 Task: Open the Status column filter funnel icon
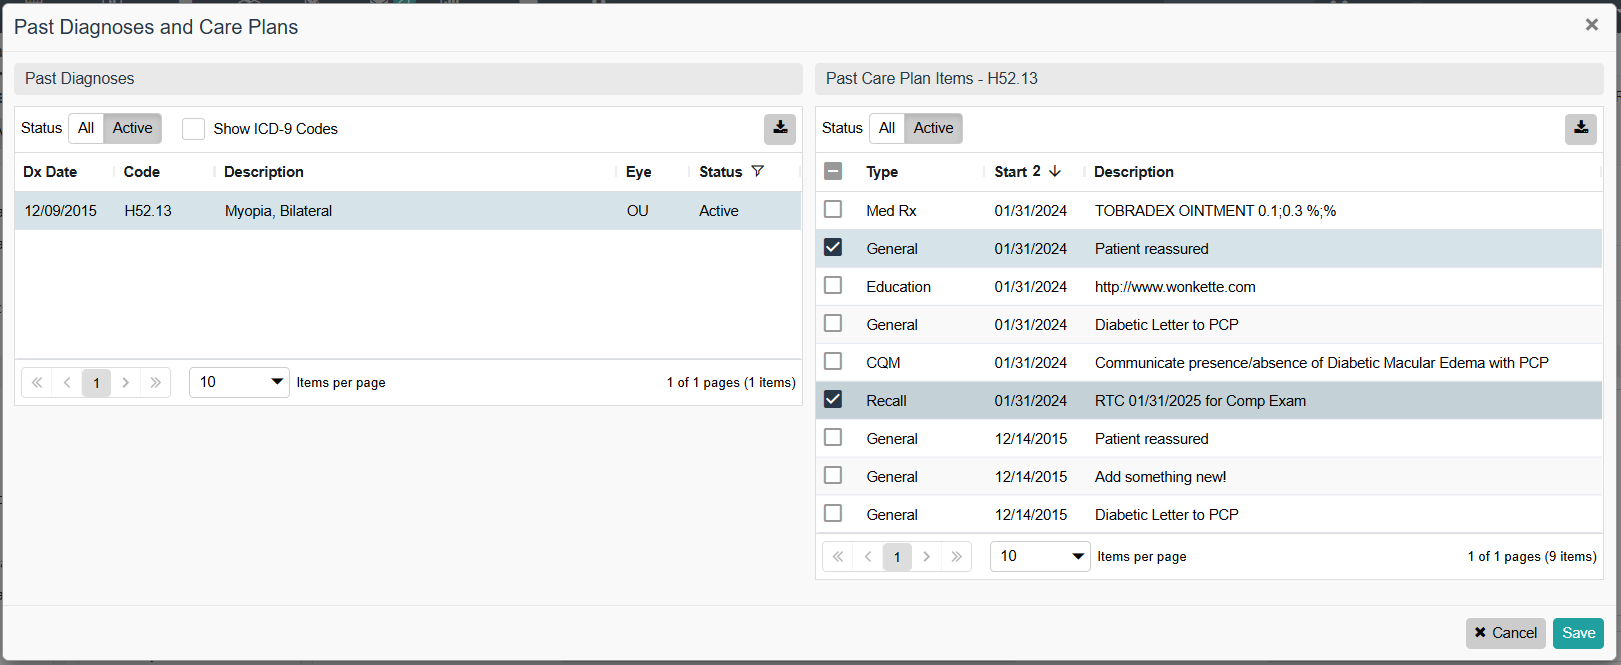[757, 171]
